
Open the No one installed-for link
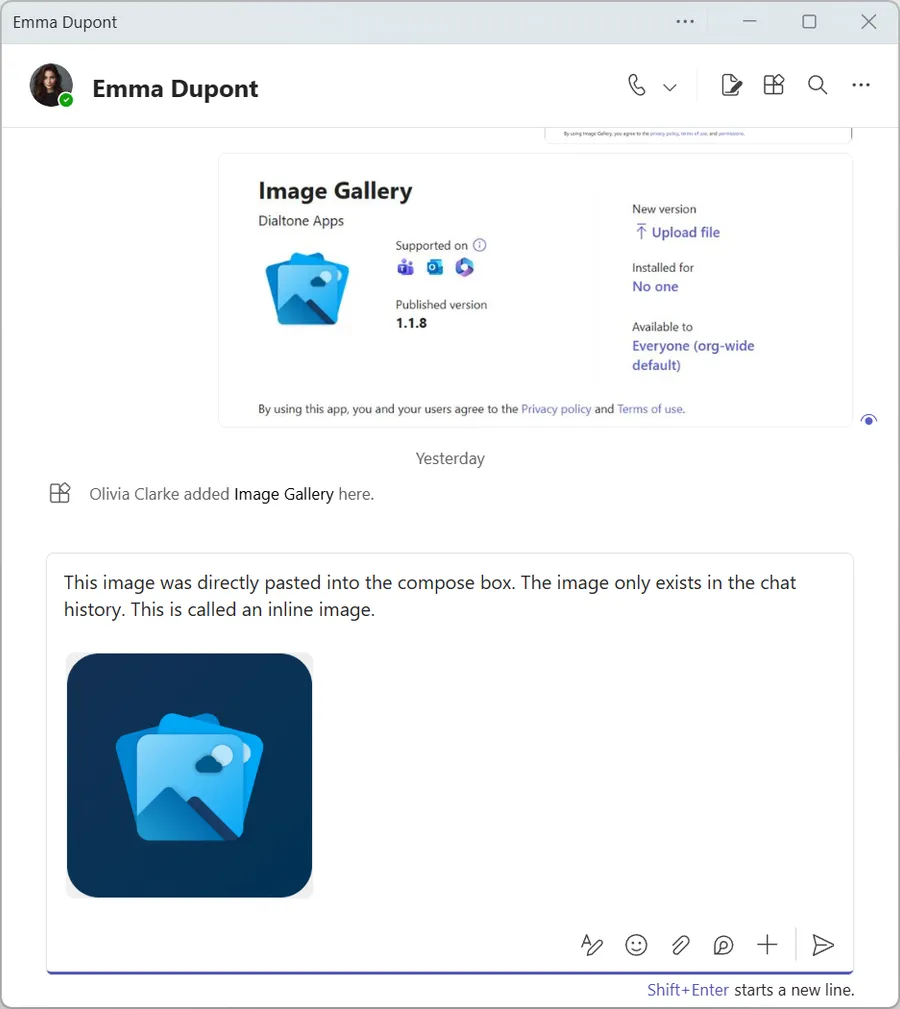655,287
